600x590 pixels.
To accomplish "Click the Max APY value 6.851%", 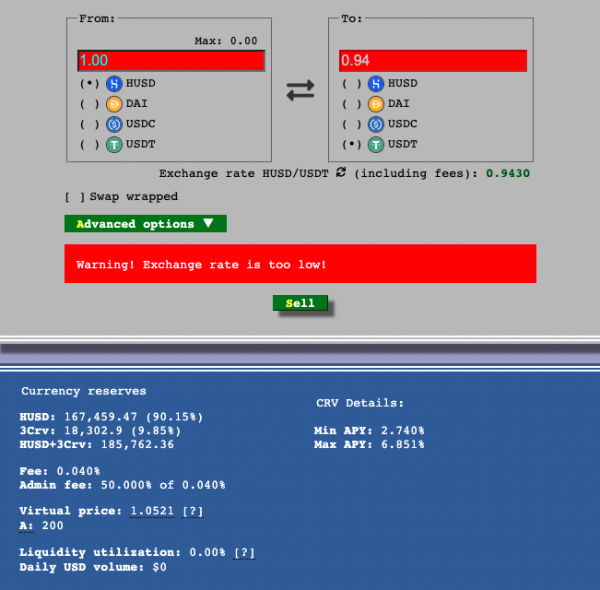I will tap(403, 444).
